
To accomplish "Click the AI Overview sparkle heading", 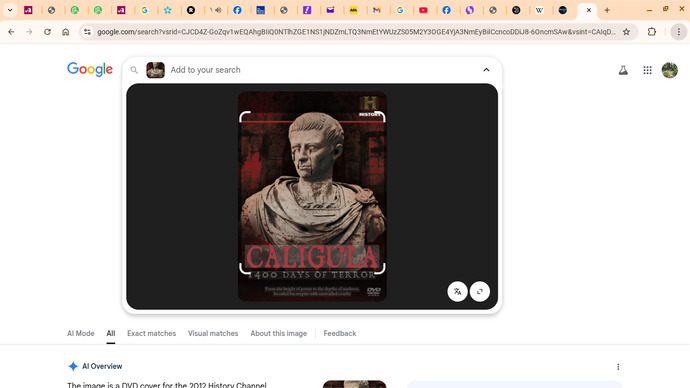I will point(95,366).
